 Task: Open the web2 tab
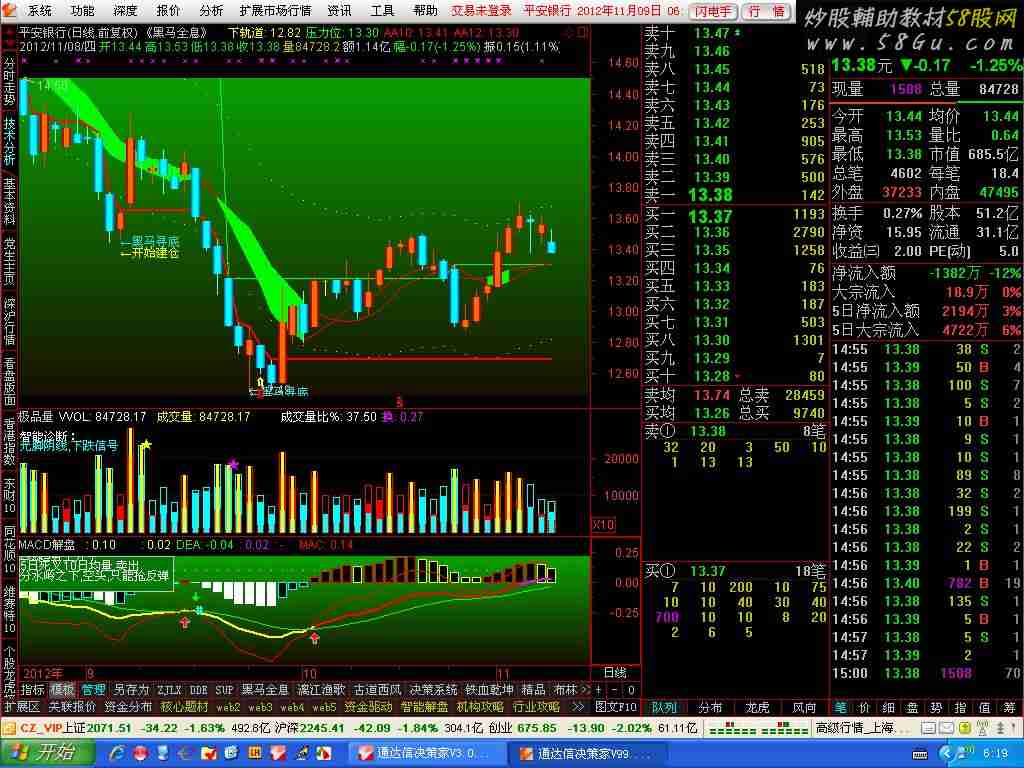tap(229, 707)
